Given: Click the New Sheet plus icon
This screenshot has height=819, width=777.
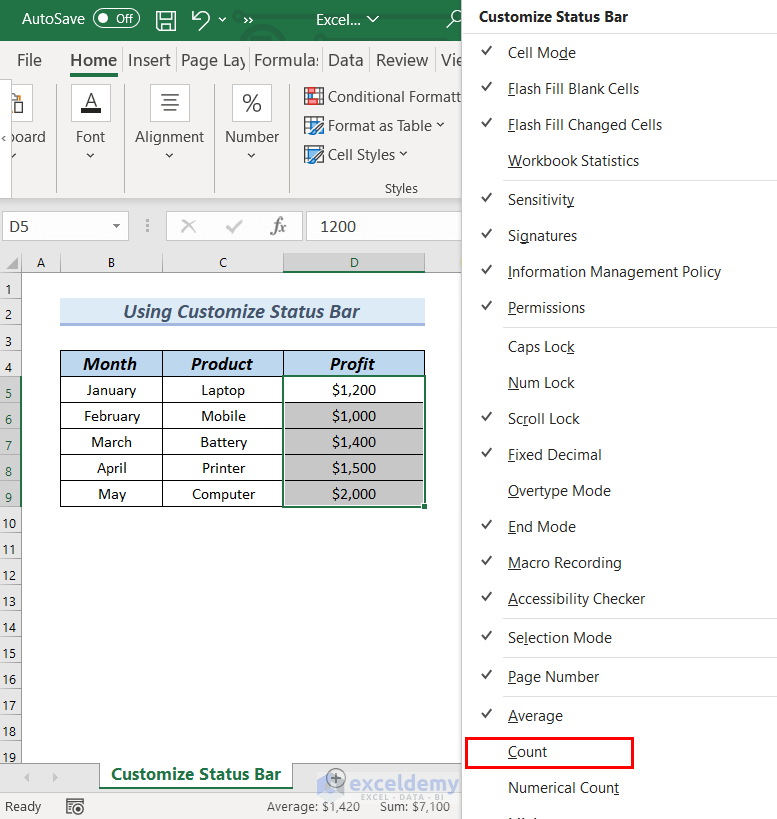Looking at the screenshot, I should [336, 779].
